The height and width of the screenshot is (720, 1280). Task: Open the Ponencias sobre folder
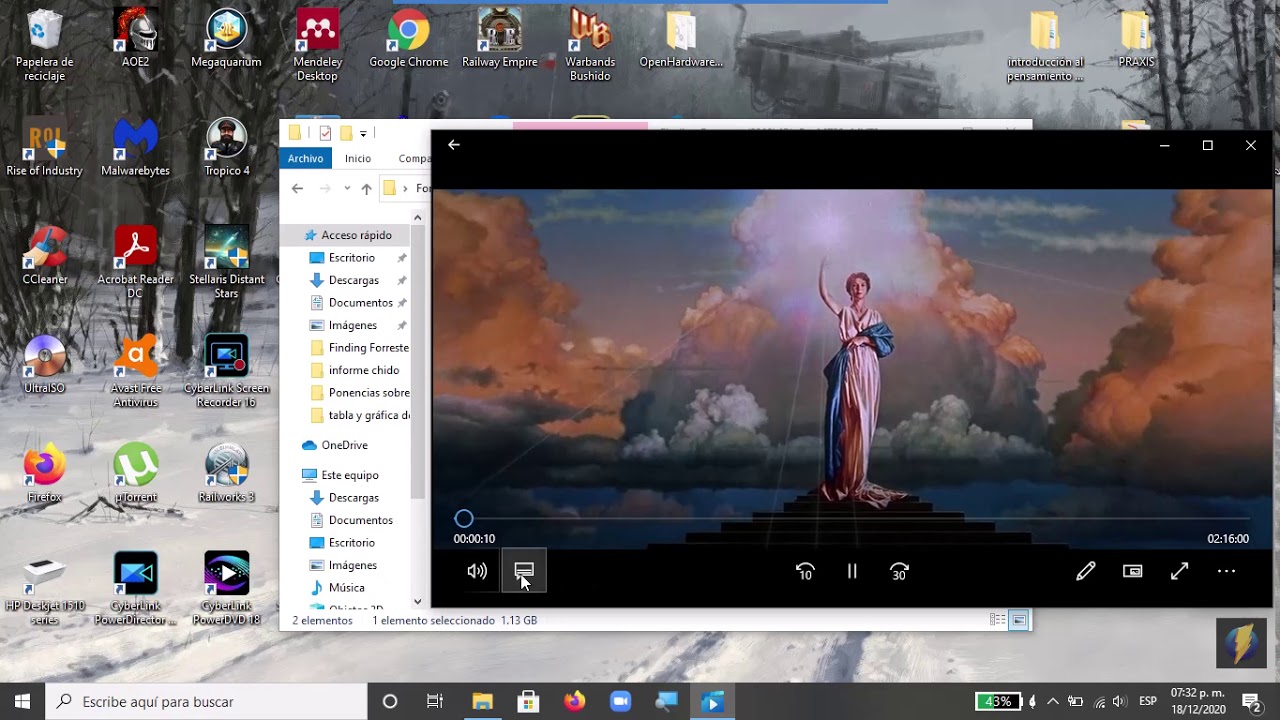pos(369,393)
